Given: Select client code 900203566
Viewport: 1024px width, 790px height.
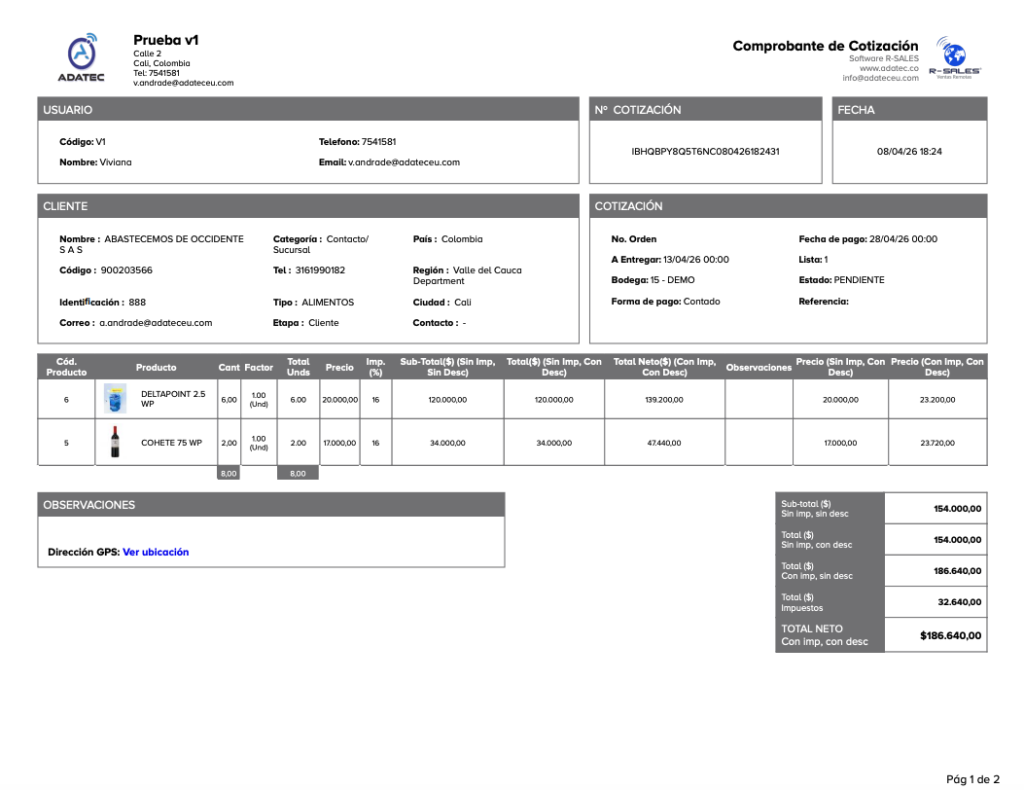Looking at the screenshot, I should [x=126, y=270].
